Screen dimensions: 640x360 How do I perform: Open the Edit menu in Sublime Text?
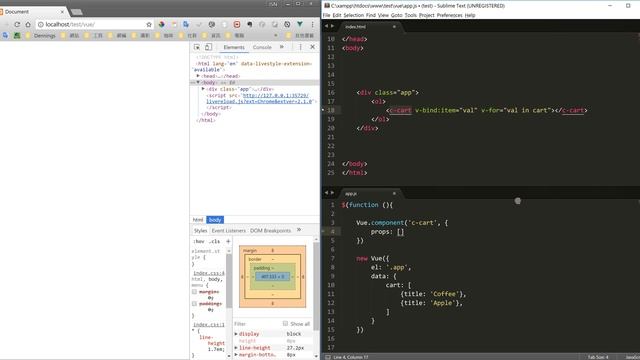click(x=337, y=15)
